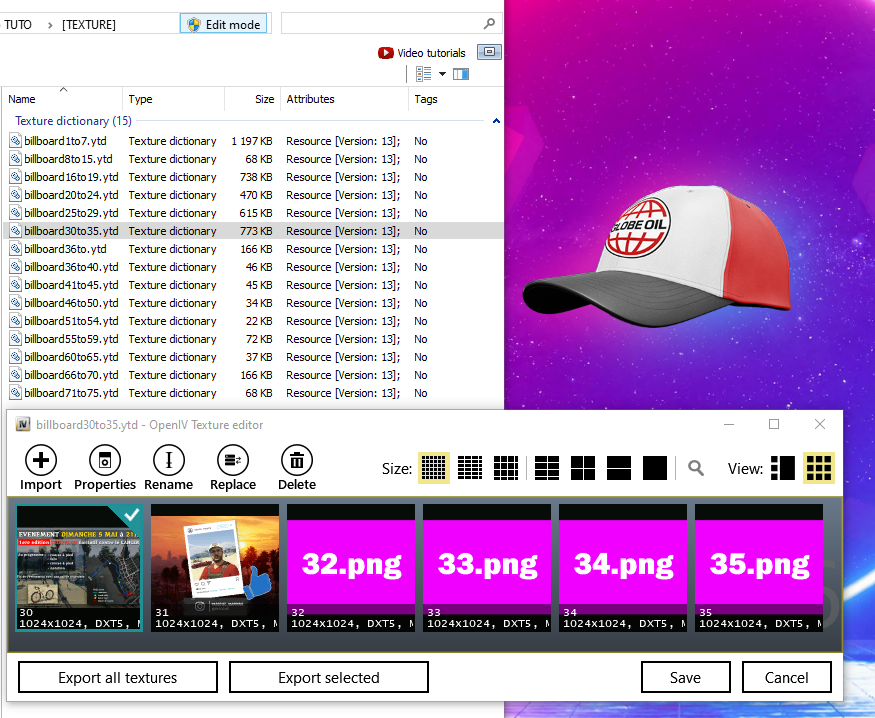The width and height of the screenshot is (875, 718).
Task: Open texture Properties
Action: tap(104, 461)
